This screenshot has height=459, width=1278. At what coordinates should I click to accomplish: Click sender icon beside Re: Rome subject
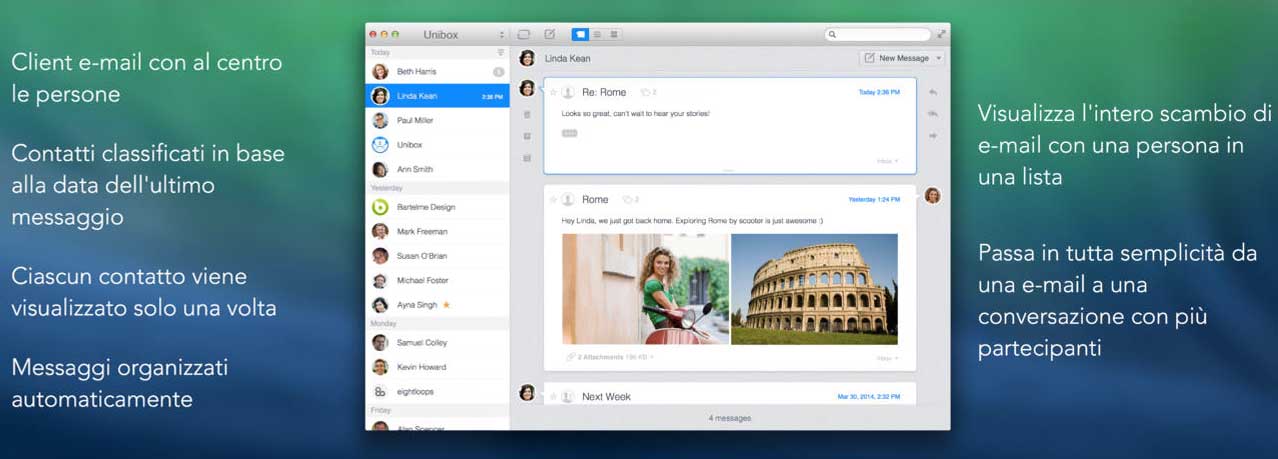click(568, 92)
